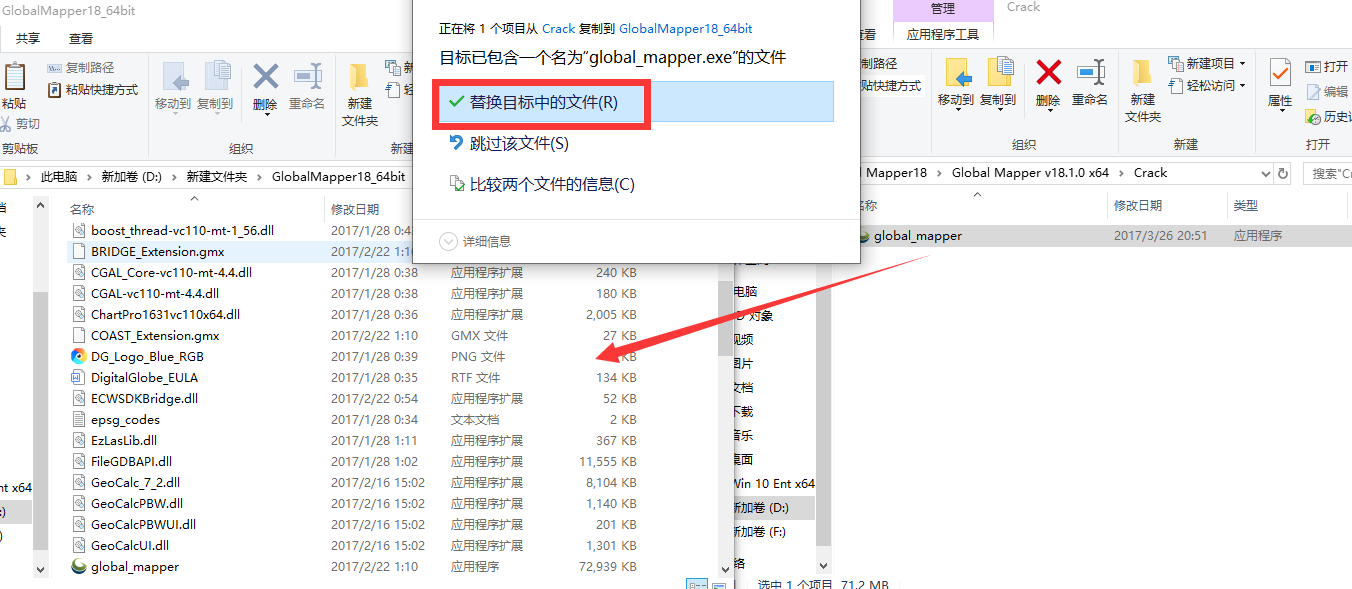Select DG_Logo_Blue_RGB PNG file
1352x589 pixels.
coord(147,357)
